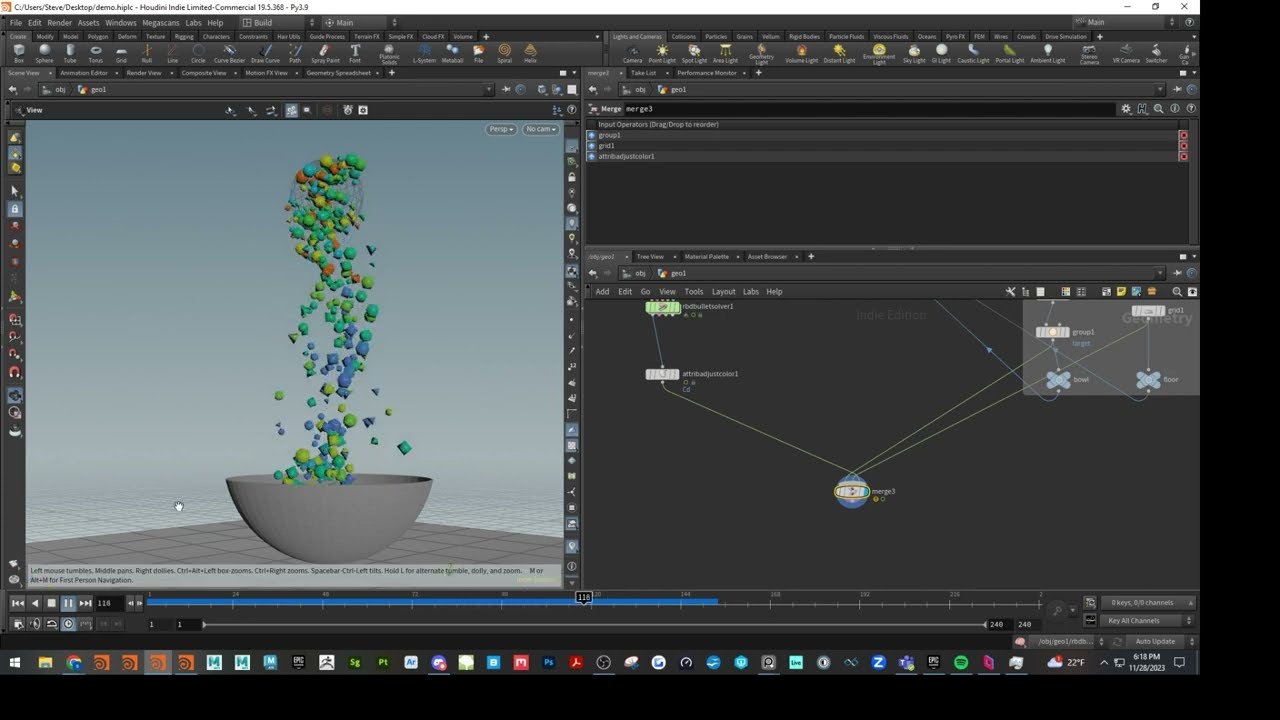Remove the group1 input with its red button
The height and width of the screenshot is (720, 1280).
pos(1184,135)
